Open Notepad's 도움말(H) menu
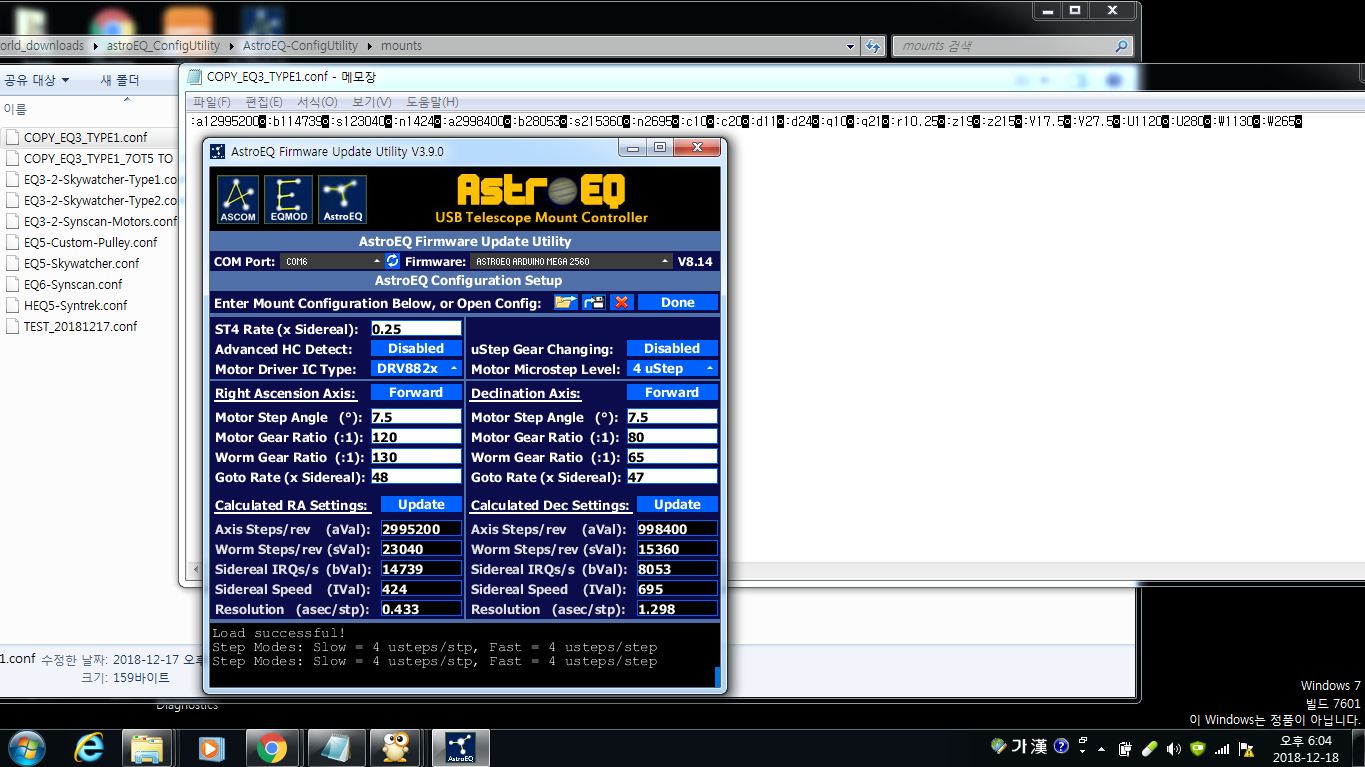 (x=432, y=102)
